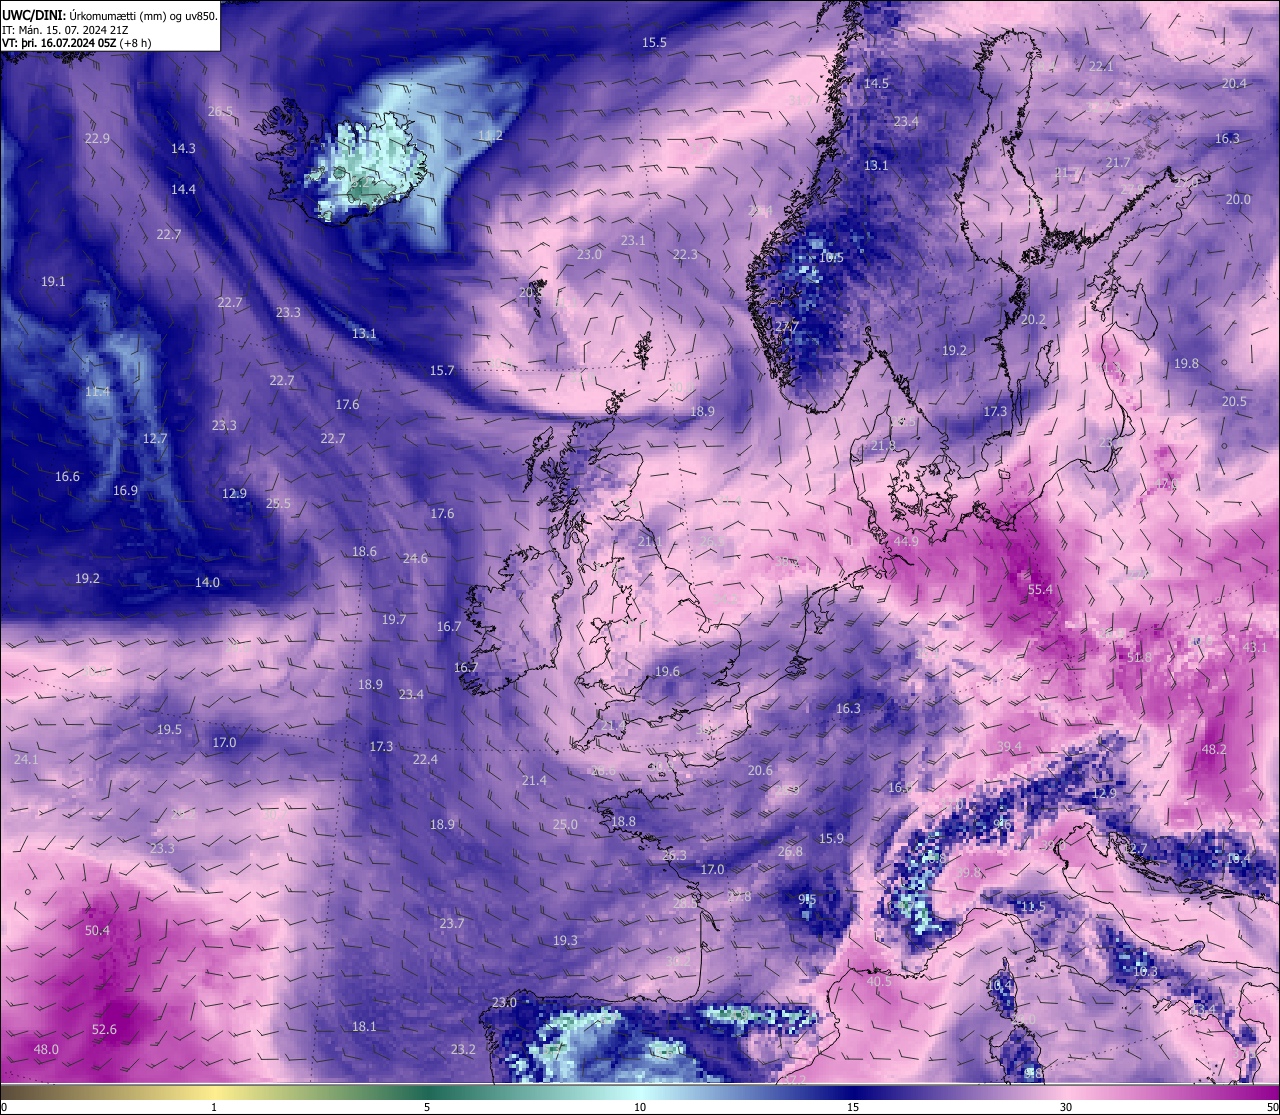Viewport: 1280px width, 1115px height.
Task: Click the 14.5 value label
Action: pyautogui.click(x=876, y=84)
